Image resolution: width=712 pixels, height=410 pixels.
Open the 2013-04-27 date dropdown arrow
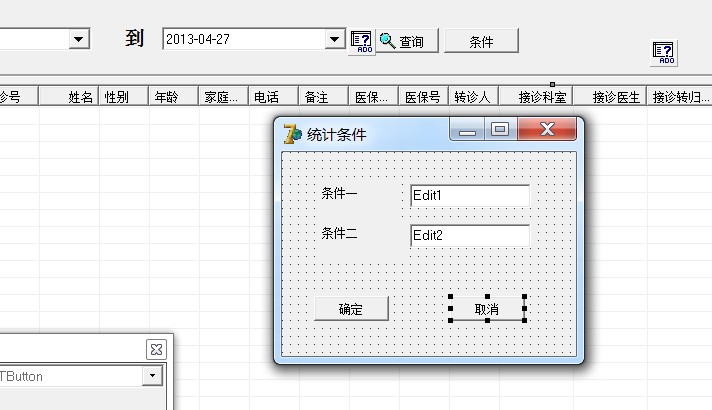pyautogui.click(x=335, y=40)
